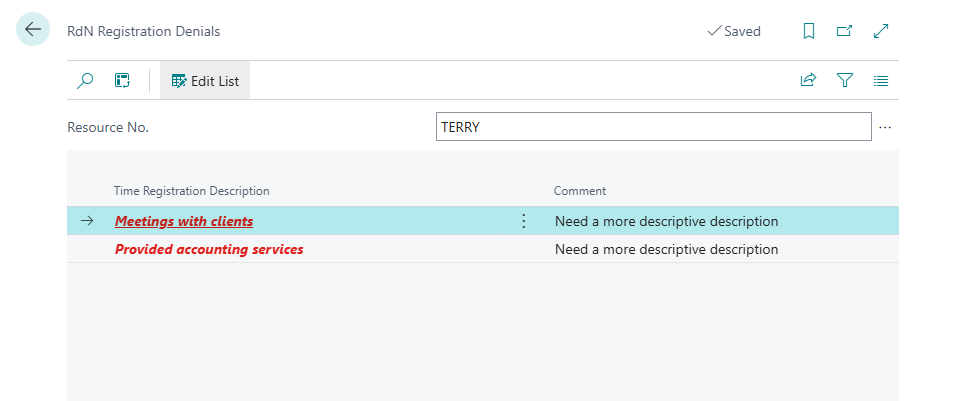Open the search magnifier icon
The height and width of the screenshot is (401, 966).
86,81
